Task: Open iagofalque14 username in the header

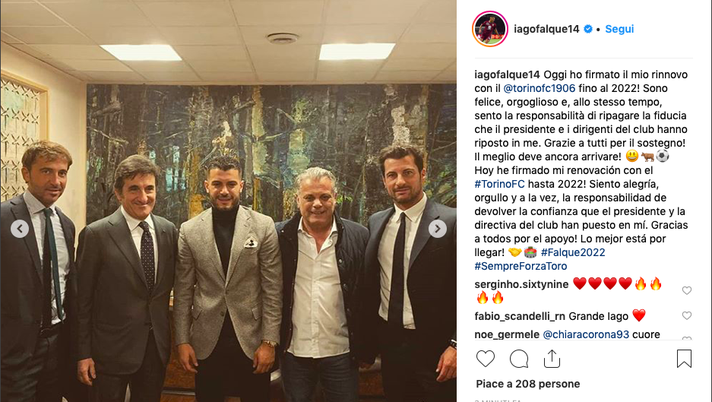Action: coord(546,29)
